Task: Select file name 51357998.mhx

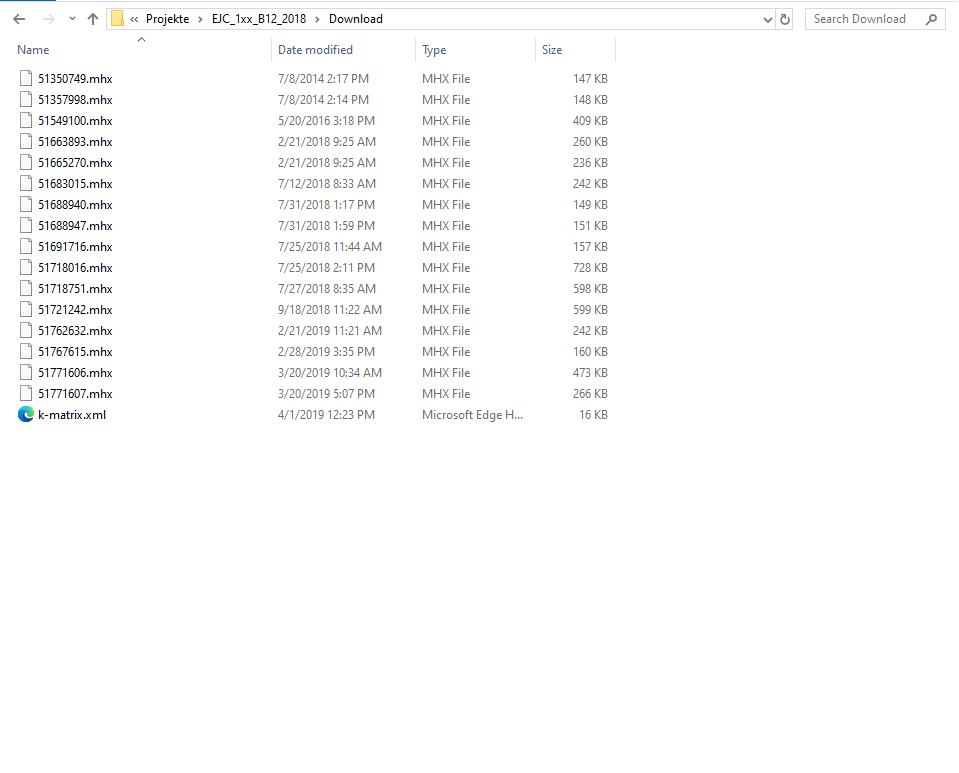Action: (75, 100)
